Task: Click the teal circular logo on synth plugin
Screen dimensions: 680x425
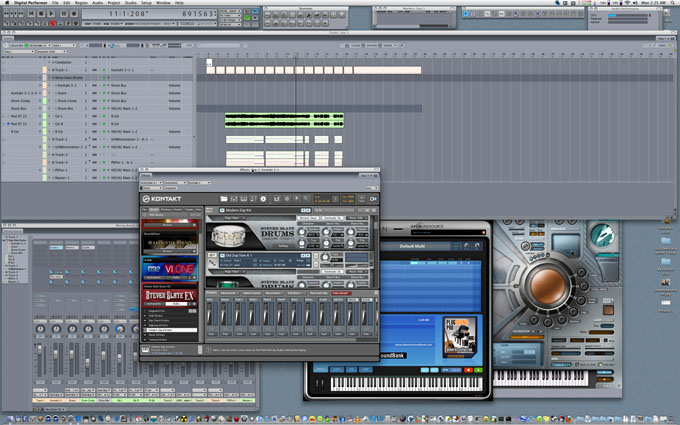Action: (x=603, y=236)
